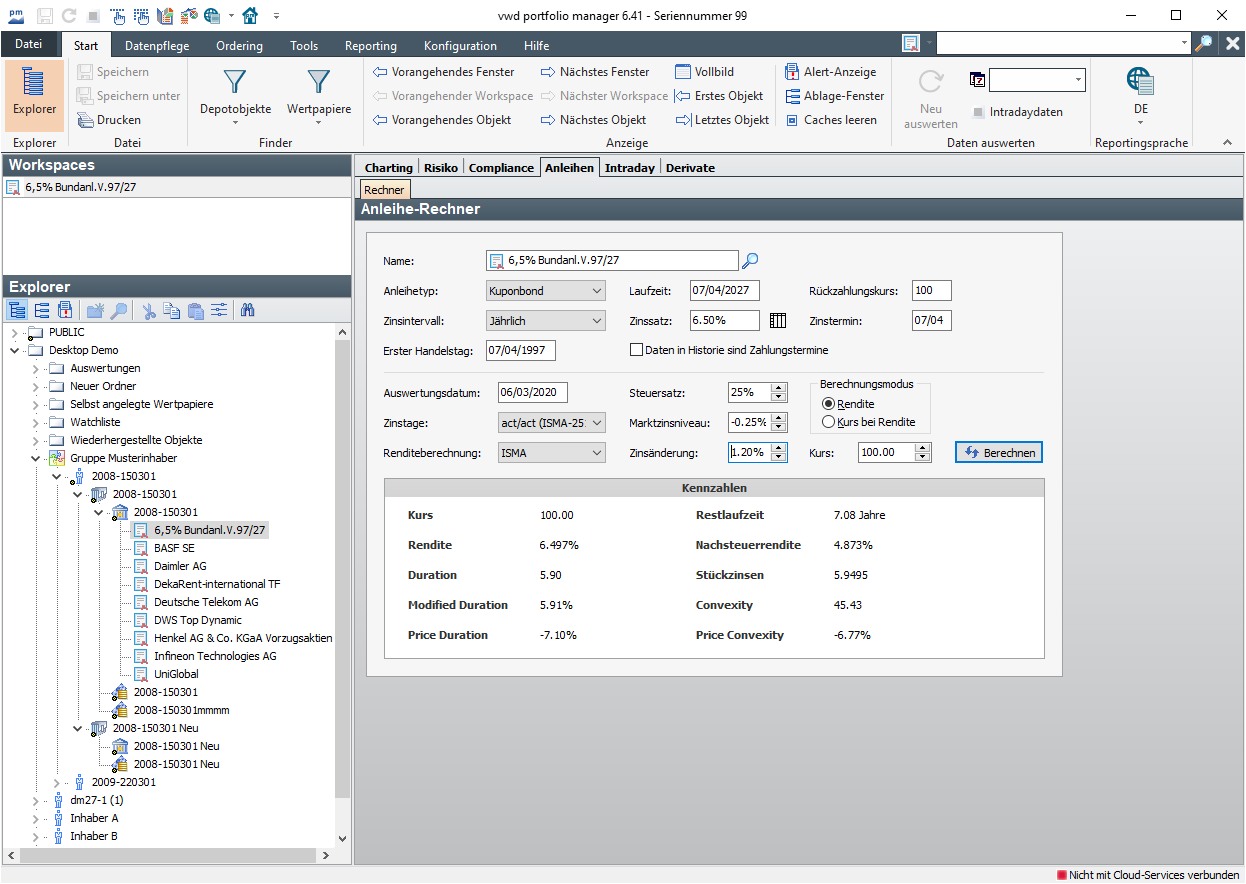Click the magnifier next to the Name field
Image resolution: width=1246 pixels, height=884 pixels.
(750, 261)
